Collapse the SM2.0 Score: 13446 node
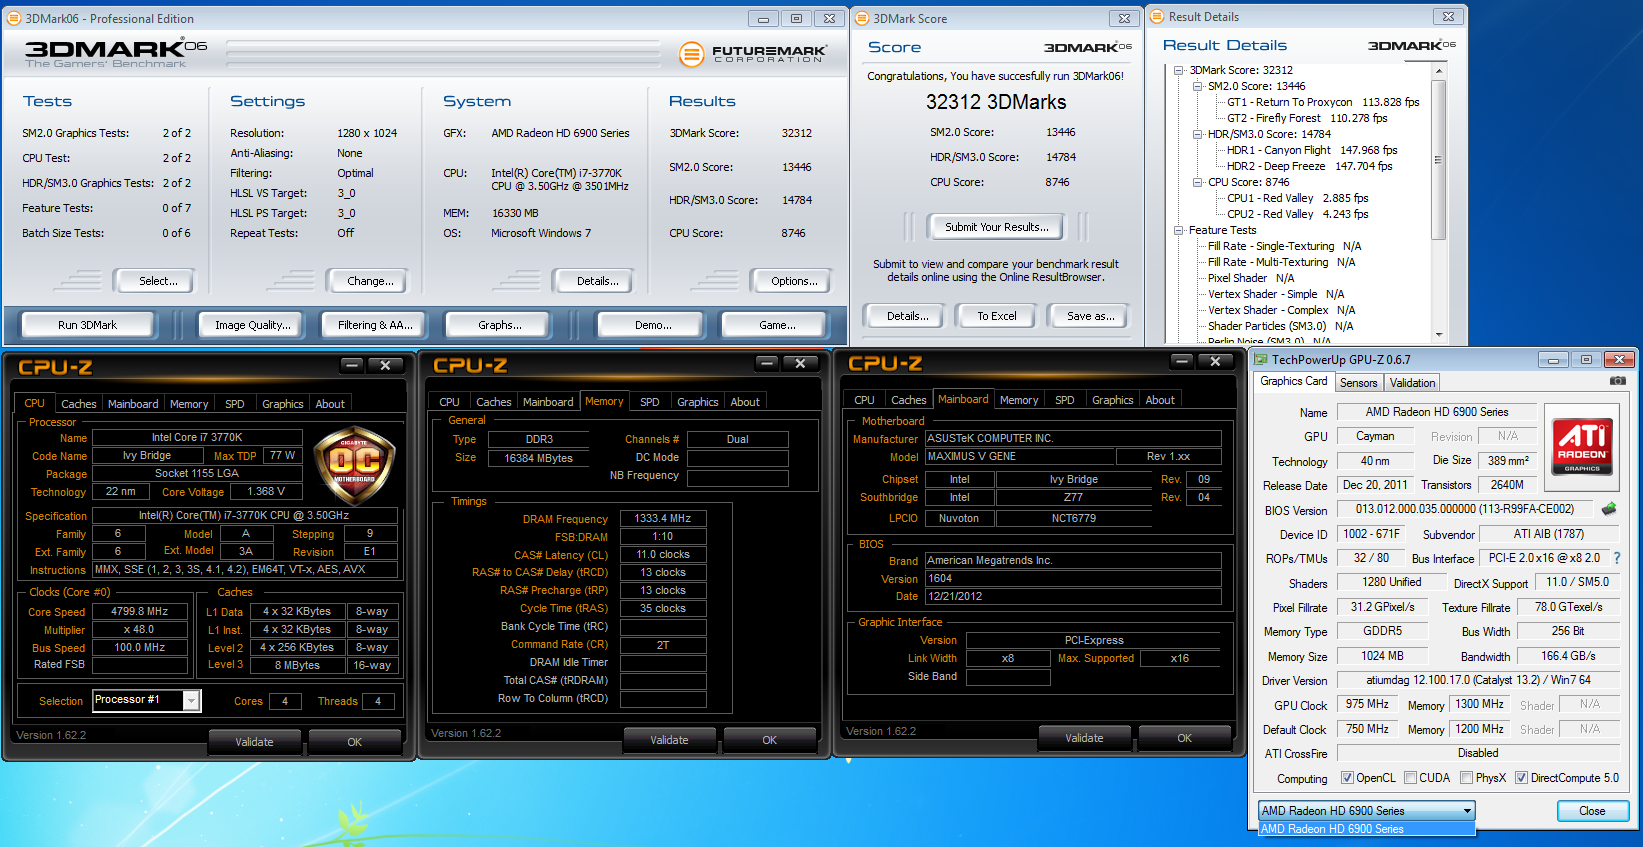Image resolution: width=1643 pixels, height=847 pixels. [x=1198, y=86]
